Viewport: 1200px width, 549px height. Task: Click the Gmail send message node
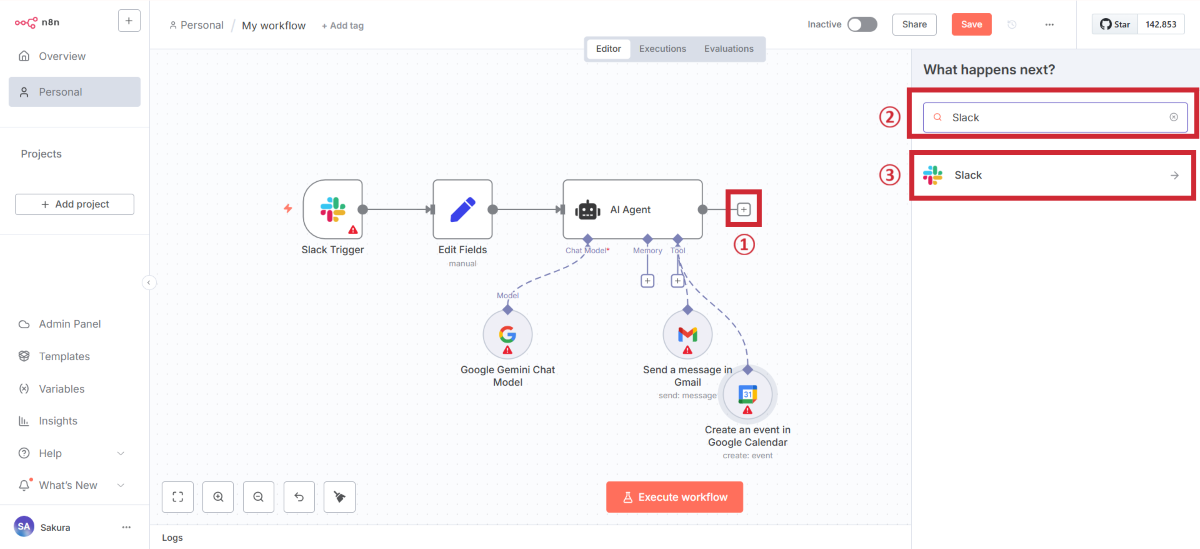coord(687,334)
